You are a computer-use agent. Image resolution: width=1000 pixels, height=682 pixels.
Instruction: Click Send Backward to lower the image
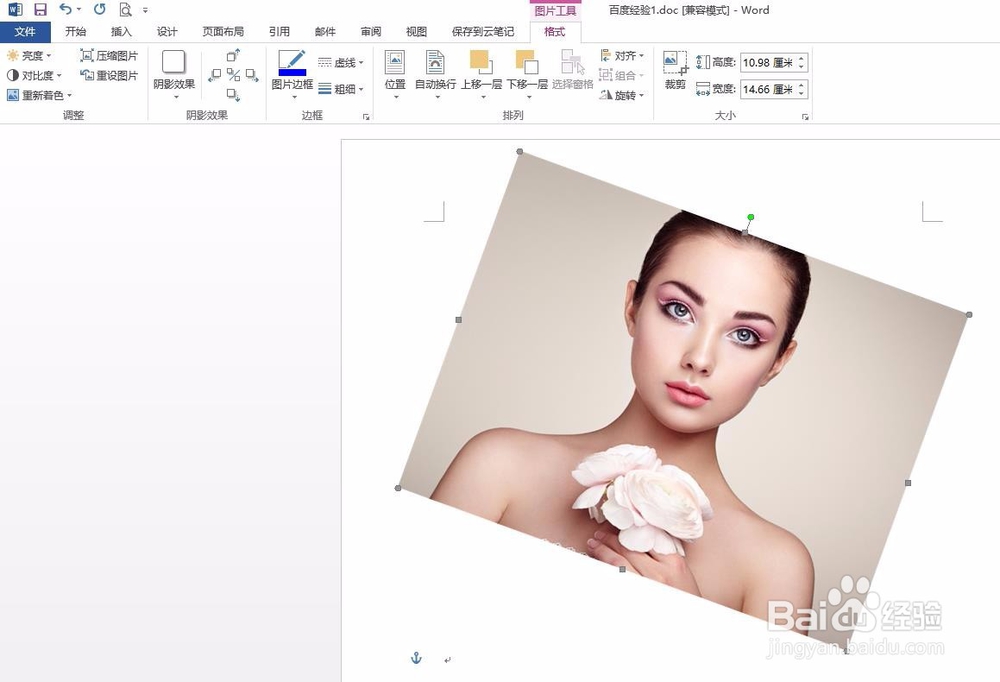coord(527,70)
